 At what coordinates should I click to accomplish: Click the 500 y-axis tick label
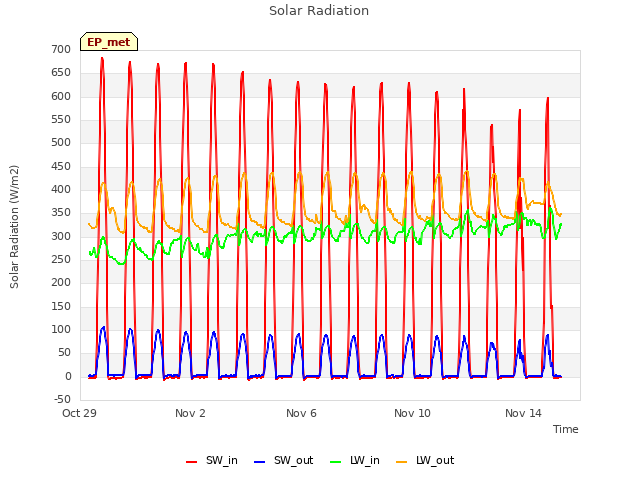click(61, 142)
